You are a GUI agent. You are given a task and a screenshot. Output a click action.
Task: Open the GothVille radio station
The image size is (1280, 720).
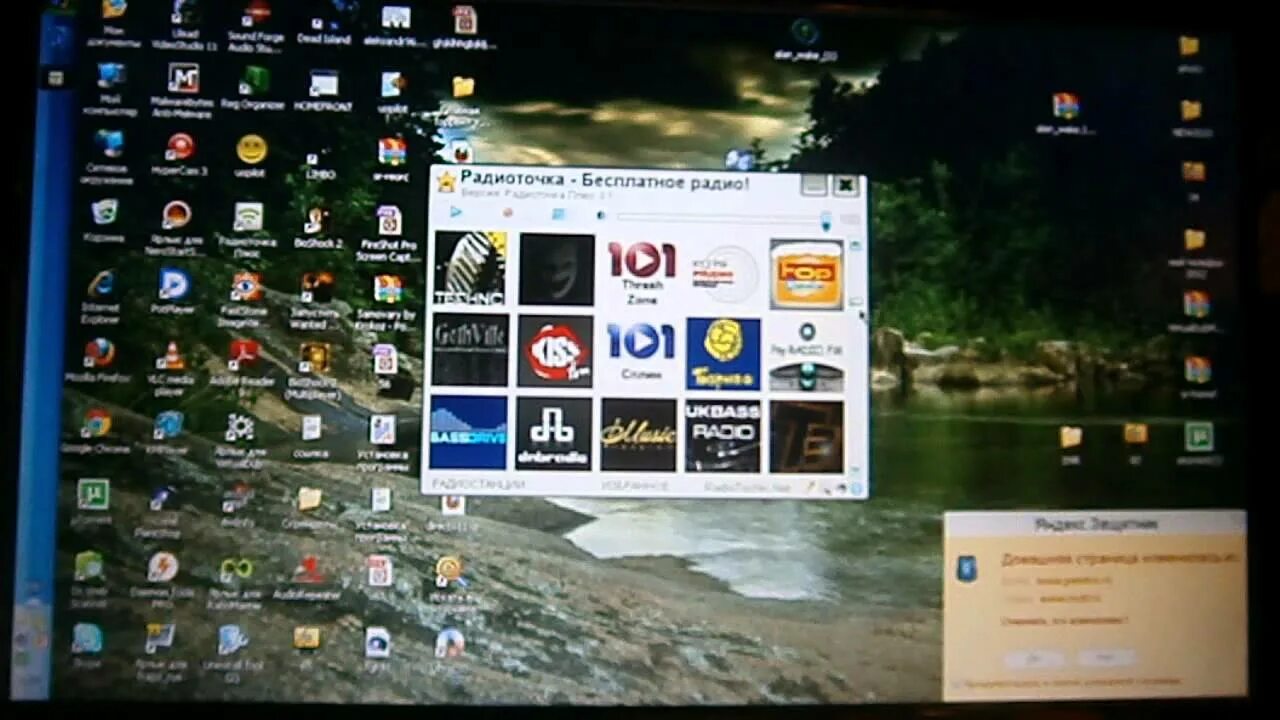(470, 350)
